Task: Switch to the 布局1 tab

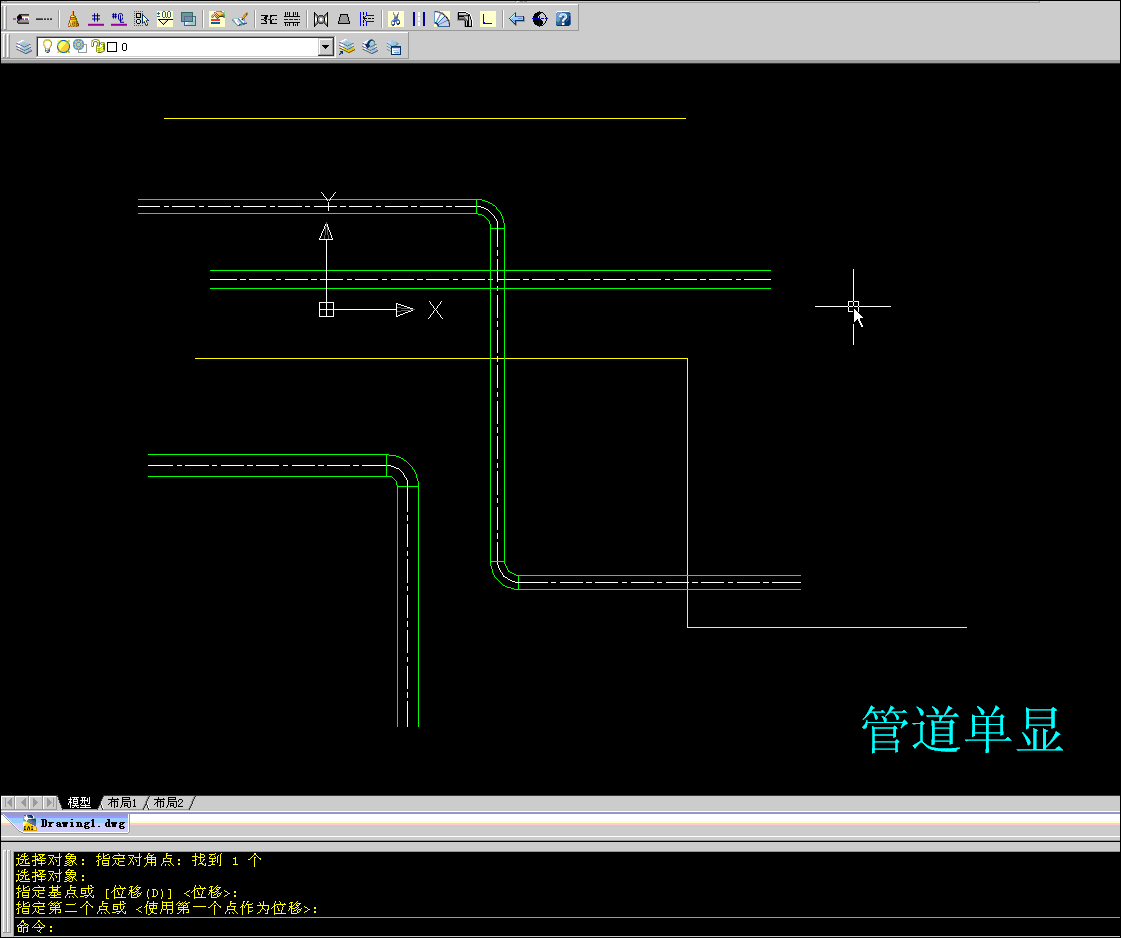Action: 122,803
